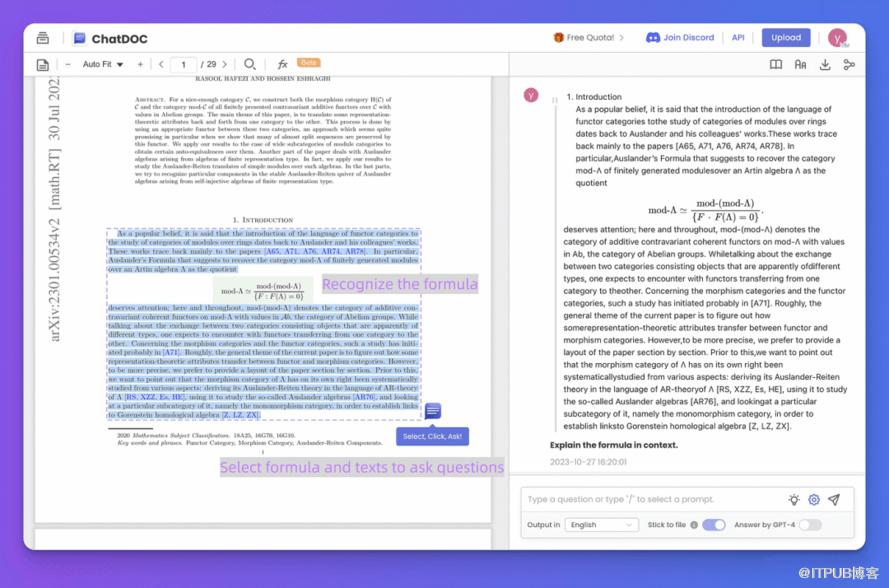
Task: Go to next page arrow
Action: pyautogui.click(x=225, y=65)
